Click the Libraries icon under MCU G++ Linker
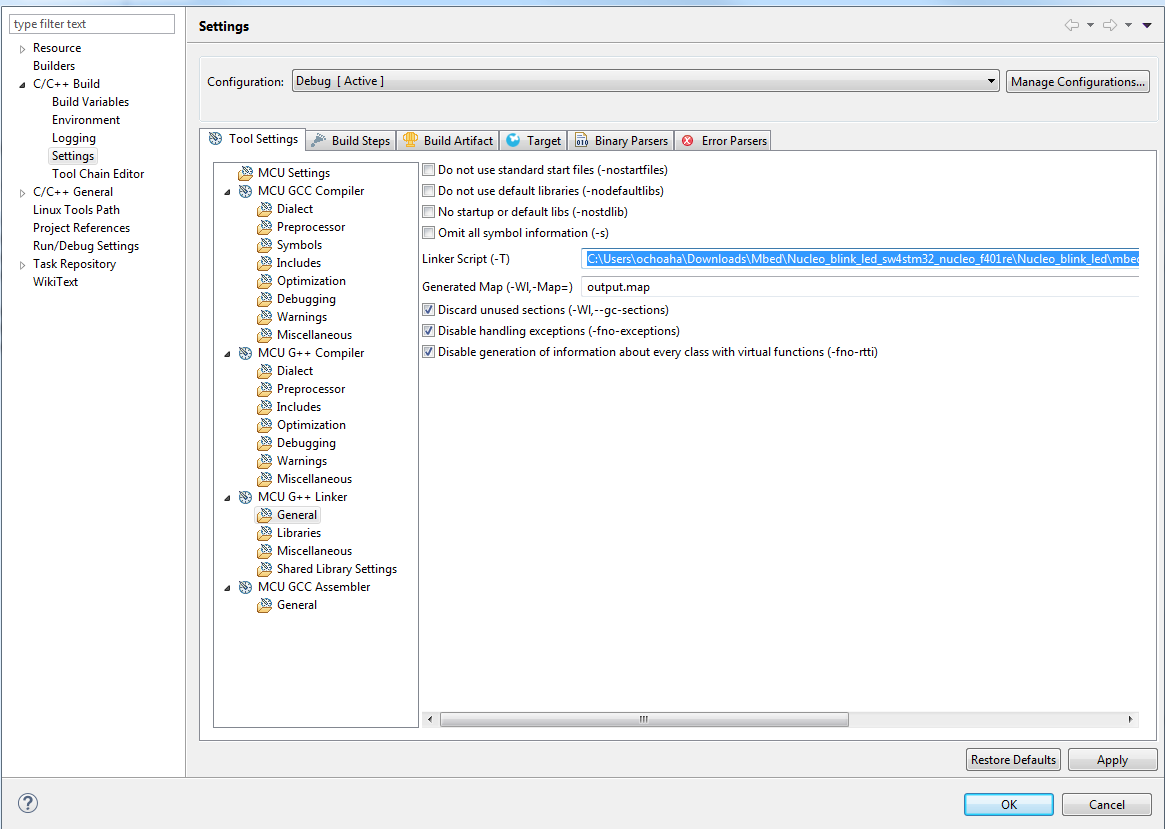 (x=264, y=533)
